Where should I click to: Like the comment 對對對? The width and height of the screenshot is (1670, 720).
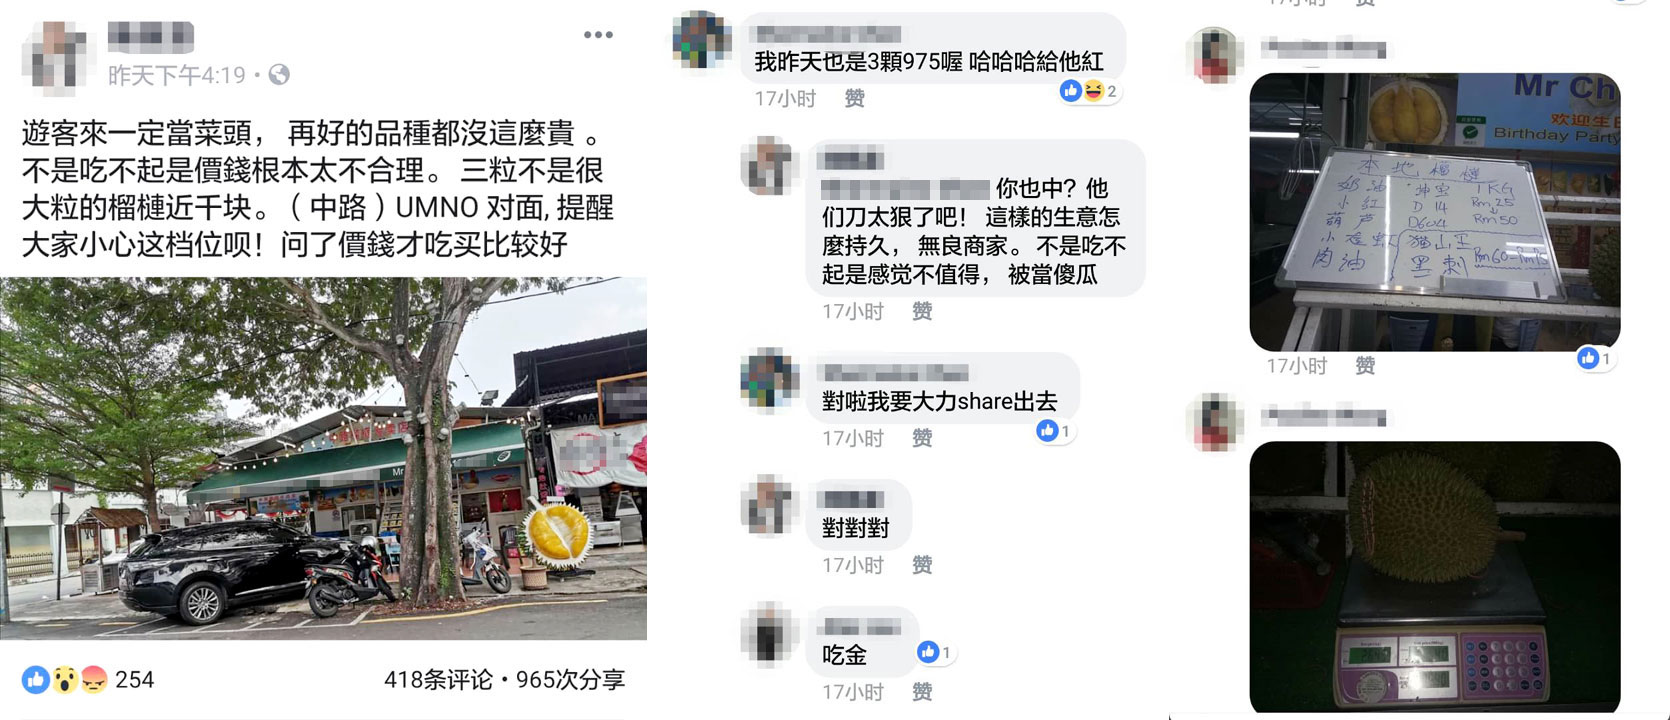point(922,565)
